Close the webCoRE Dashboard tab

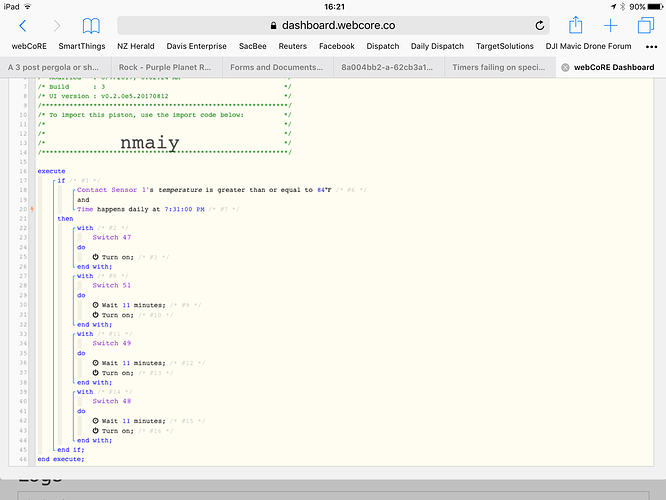(x=565, y=68)
